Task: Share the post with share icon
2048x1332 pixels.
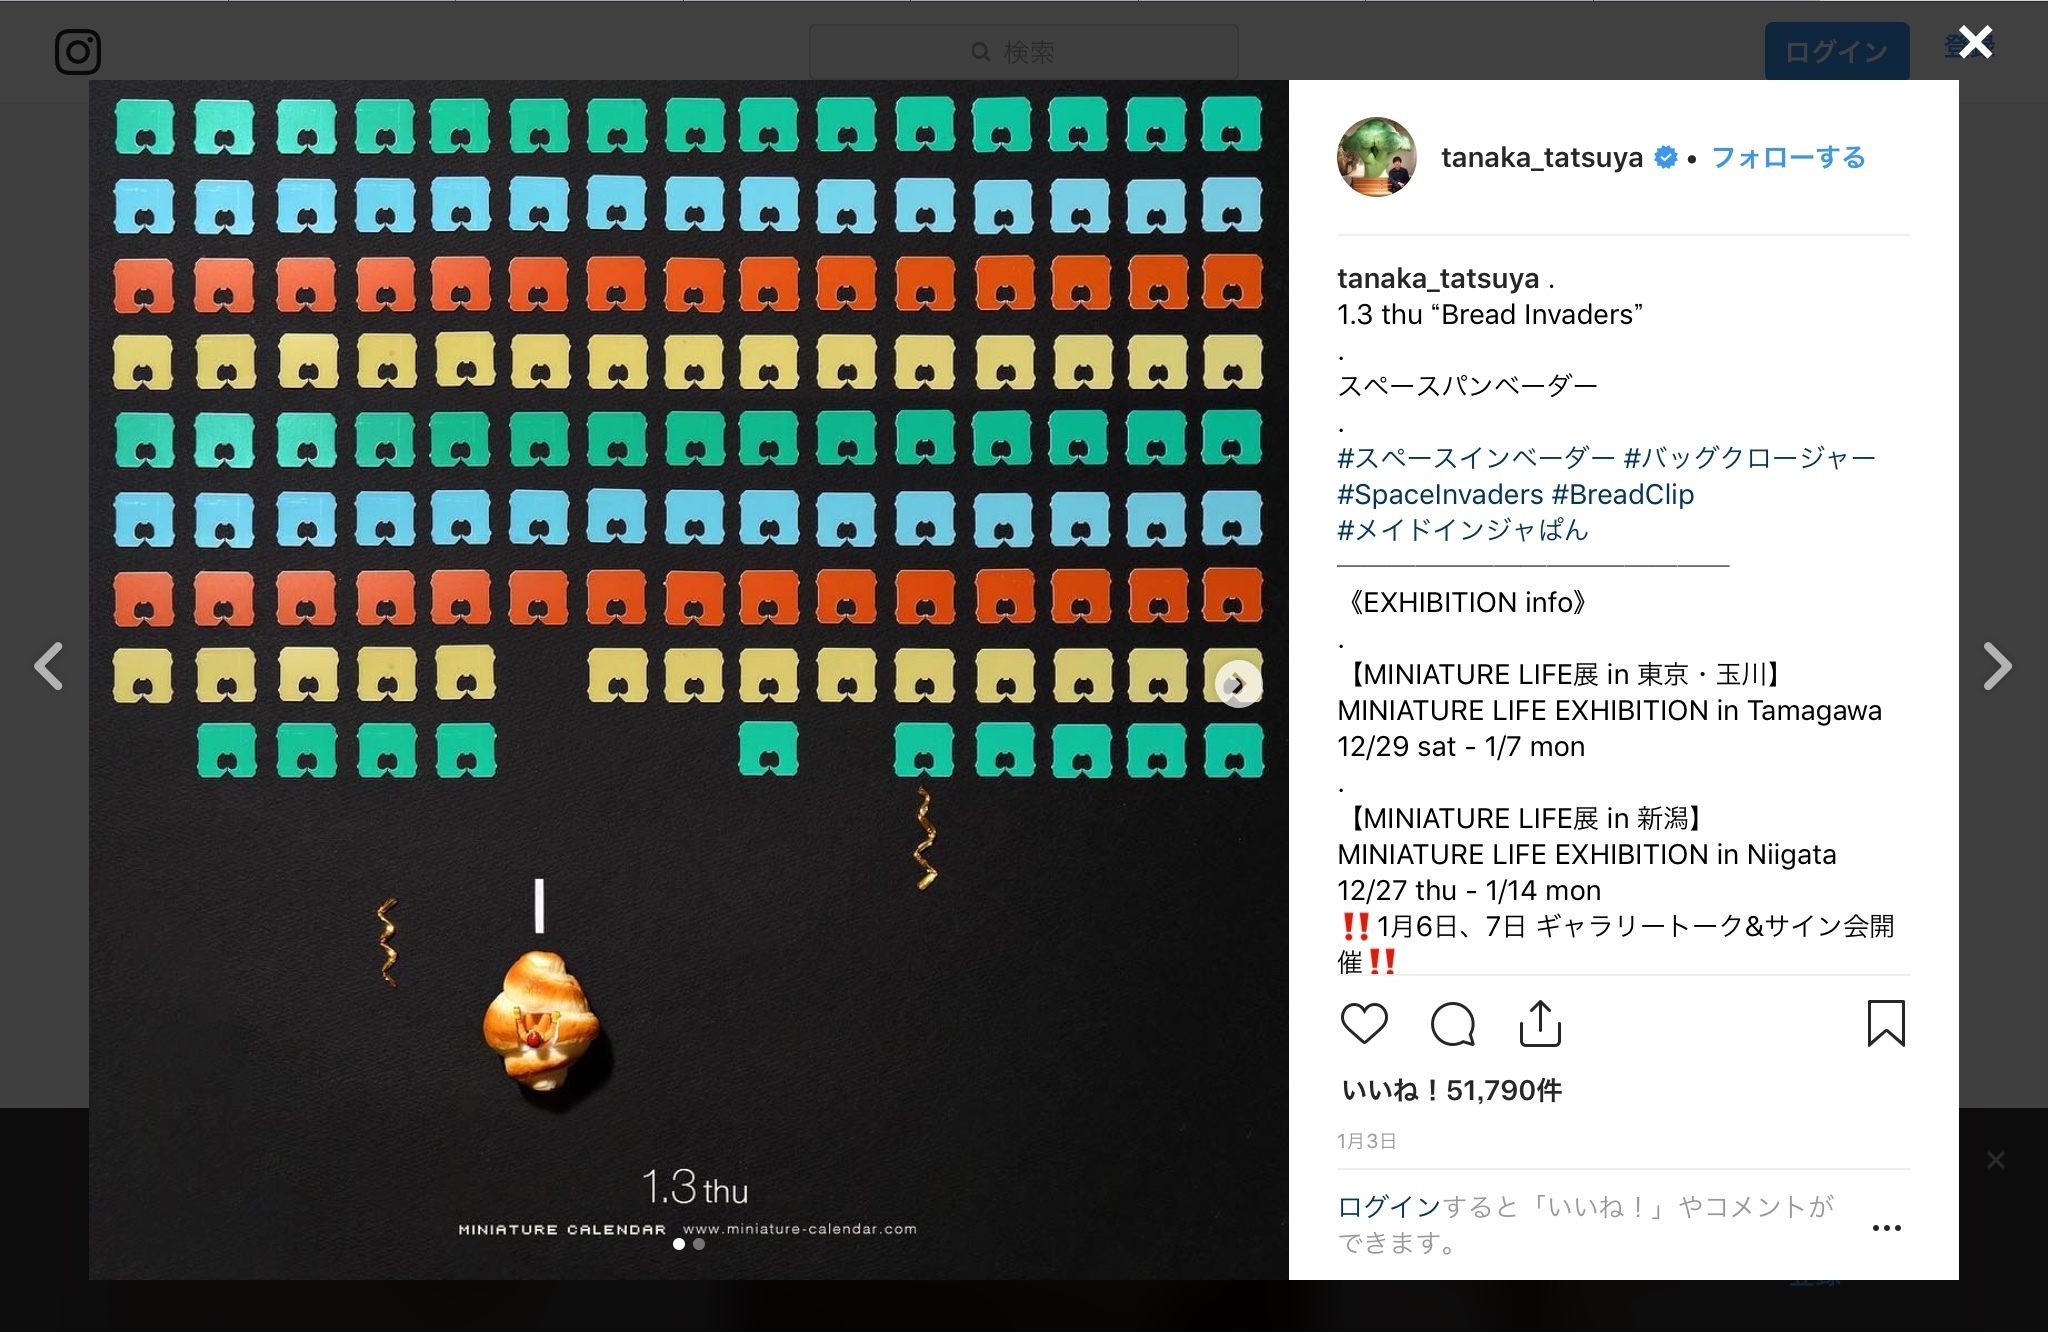Action: [1540, 1023]
